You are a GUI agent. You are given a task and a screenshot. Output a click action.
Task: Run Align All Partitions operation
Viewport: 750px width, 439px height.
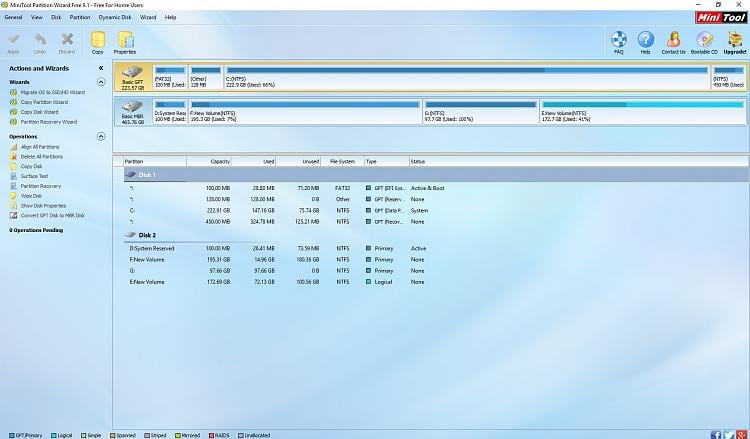(x=40, y=147)
